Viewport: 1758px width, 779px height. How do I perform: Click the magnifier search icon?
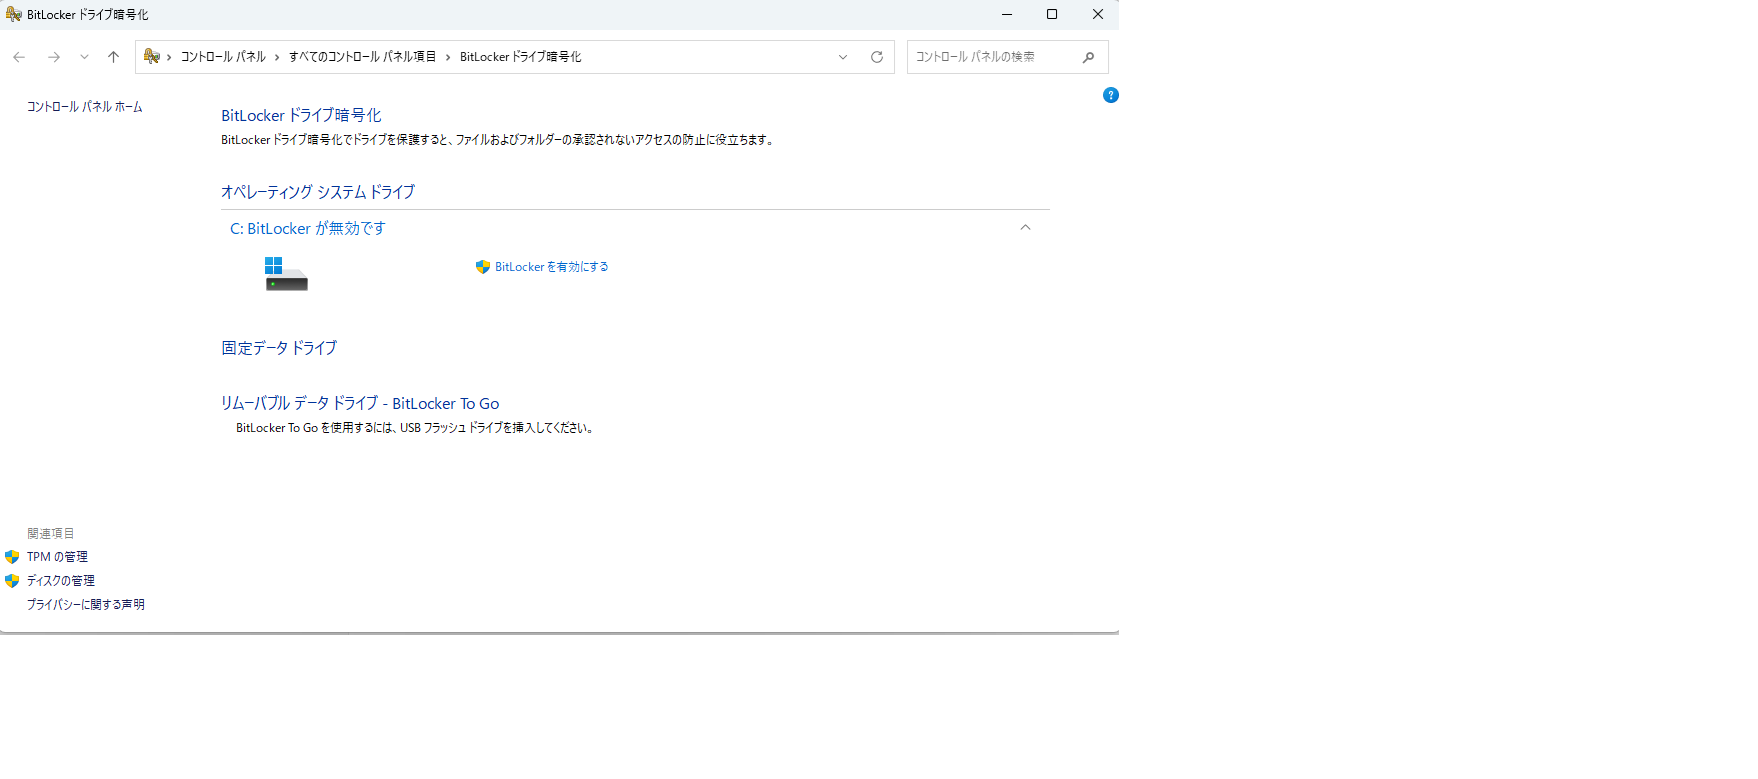[1089, 57]
